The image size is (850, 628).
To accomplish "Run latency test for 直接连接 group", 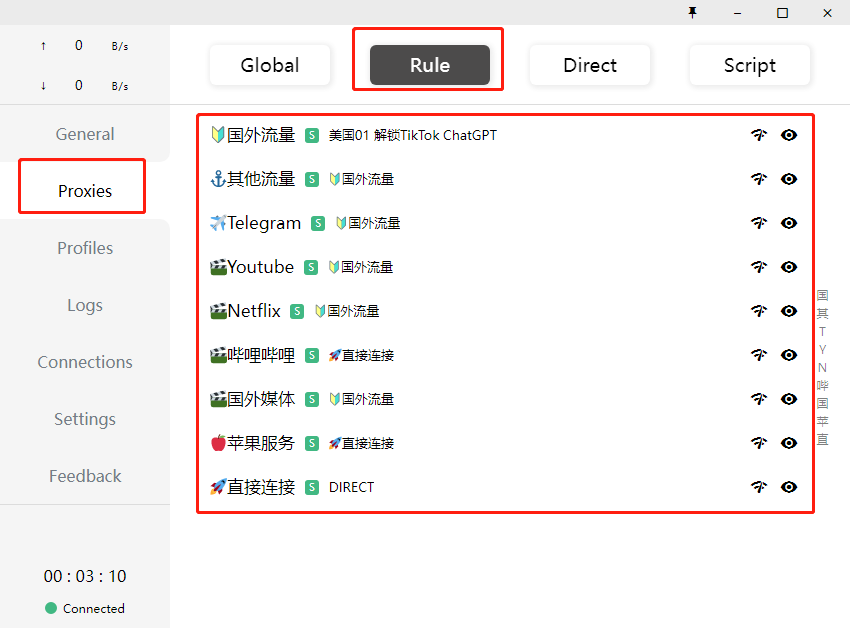I will click(759, 486).
